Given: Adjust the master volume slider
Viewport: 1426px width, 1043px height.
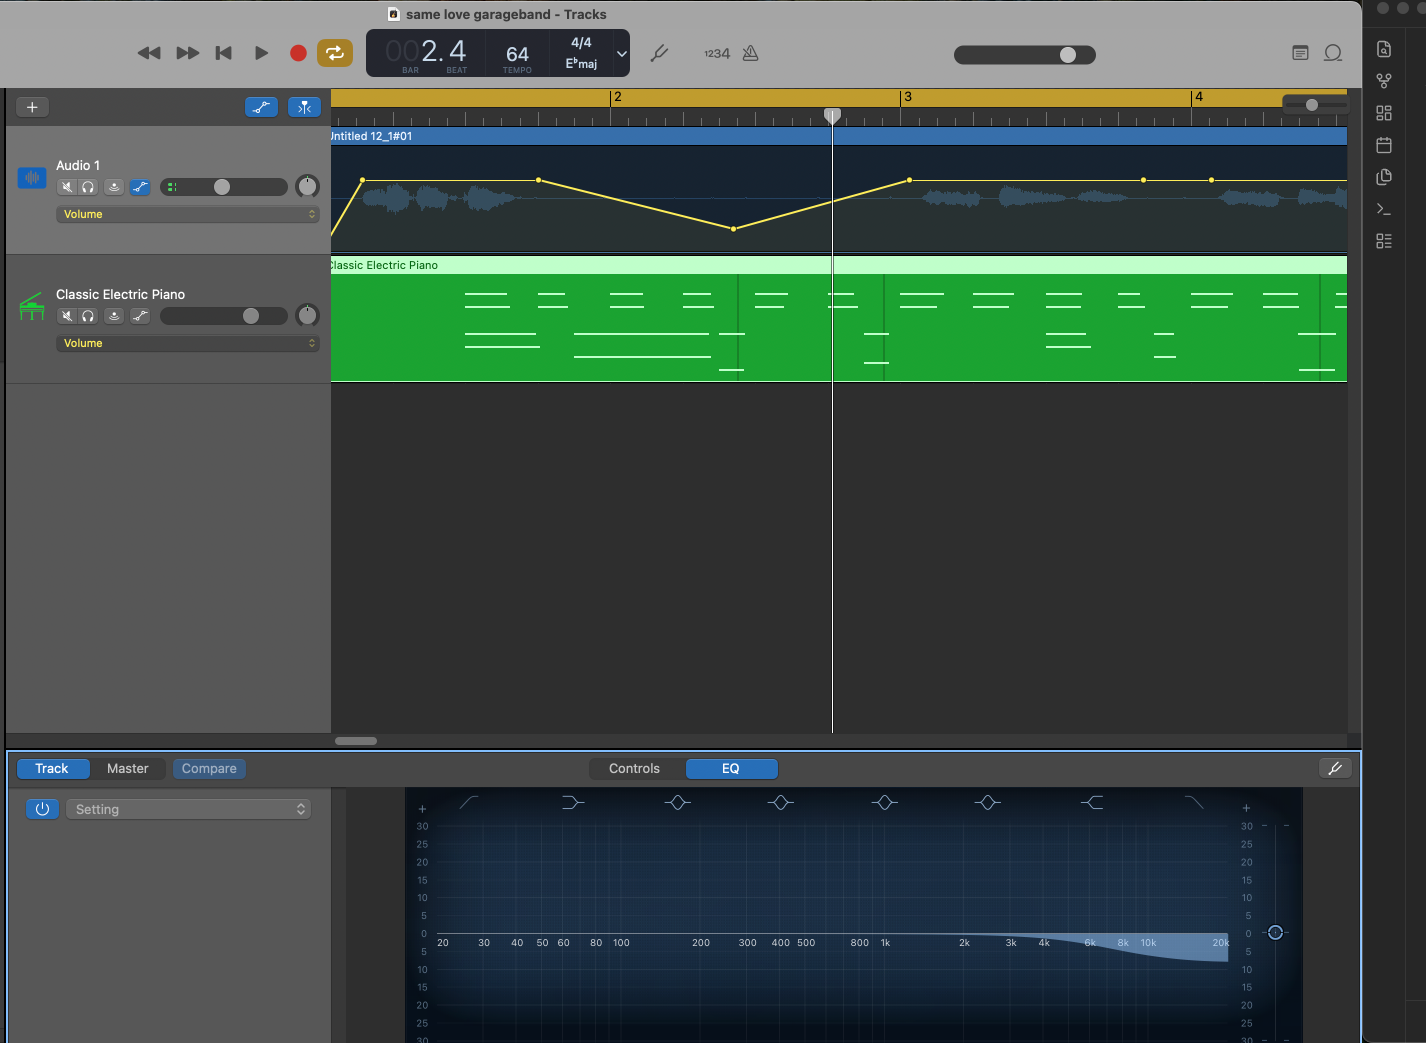Looking at the screenshot, I should point(1068,55).
